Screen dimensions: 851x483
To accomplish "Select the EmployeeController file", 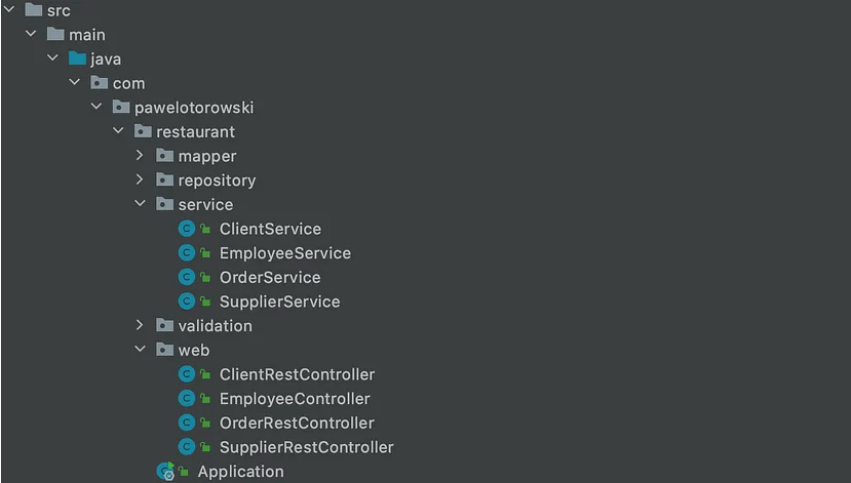I will (x=294, y=399).
